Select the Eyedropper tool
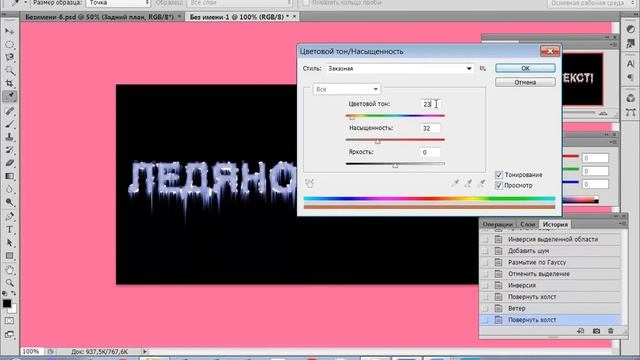 tap(10, 96)
